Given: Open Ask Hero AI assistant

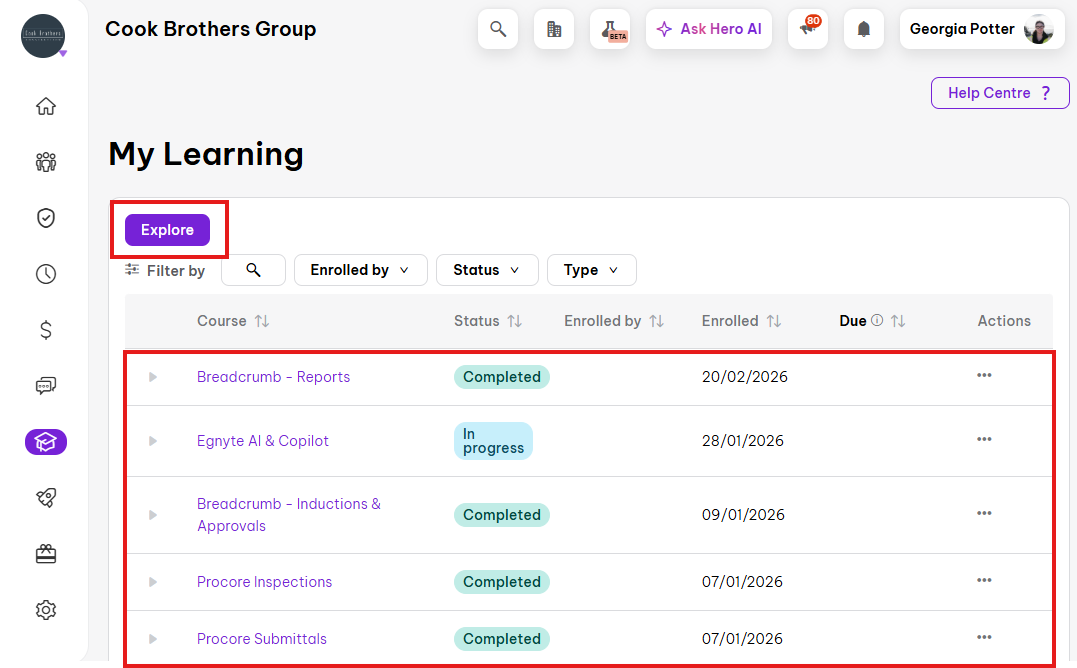Looking at the screenshot, I should [x=709, y=30].
